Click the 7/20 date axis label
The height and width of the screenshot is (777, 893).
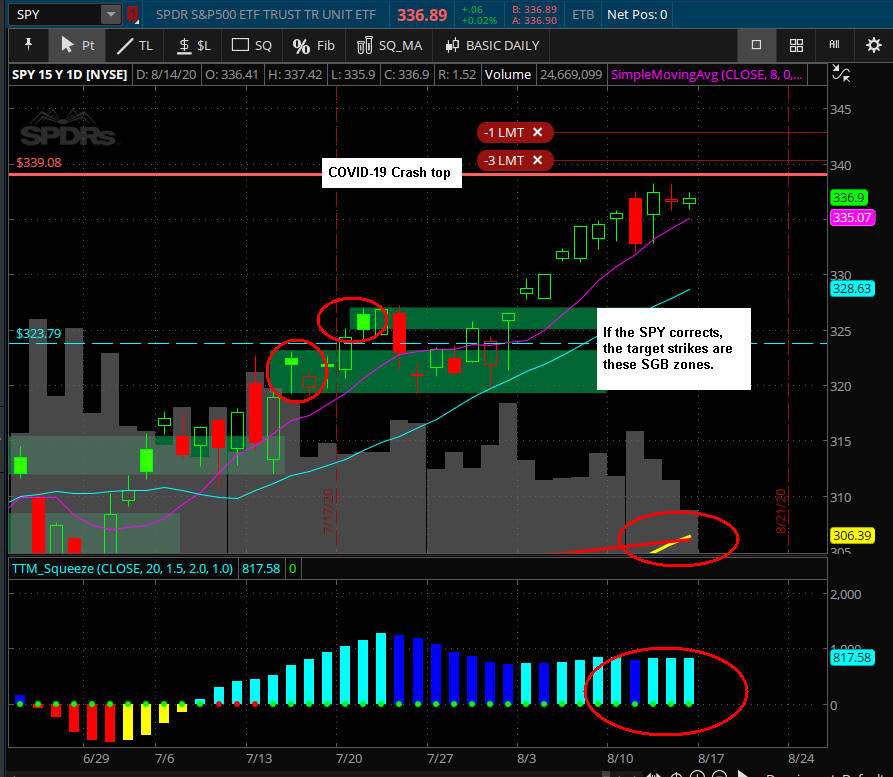[x=349, y=759]
